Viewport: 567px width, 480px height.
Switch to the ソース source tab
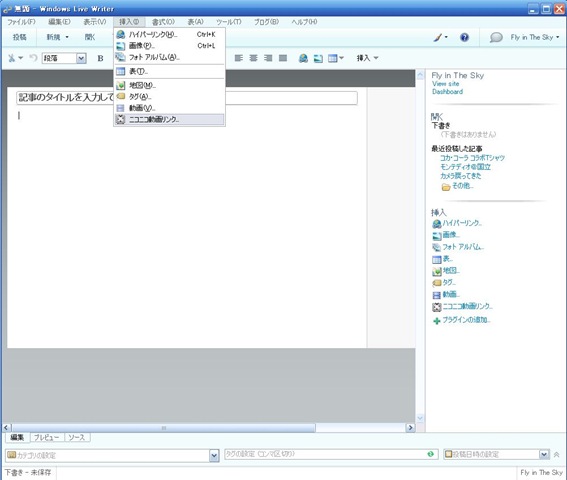tap(77, 437)
